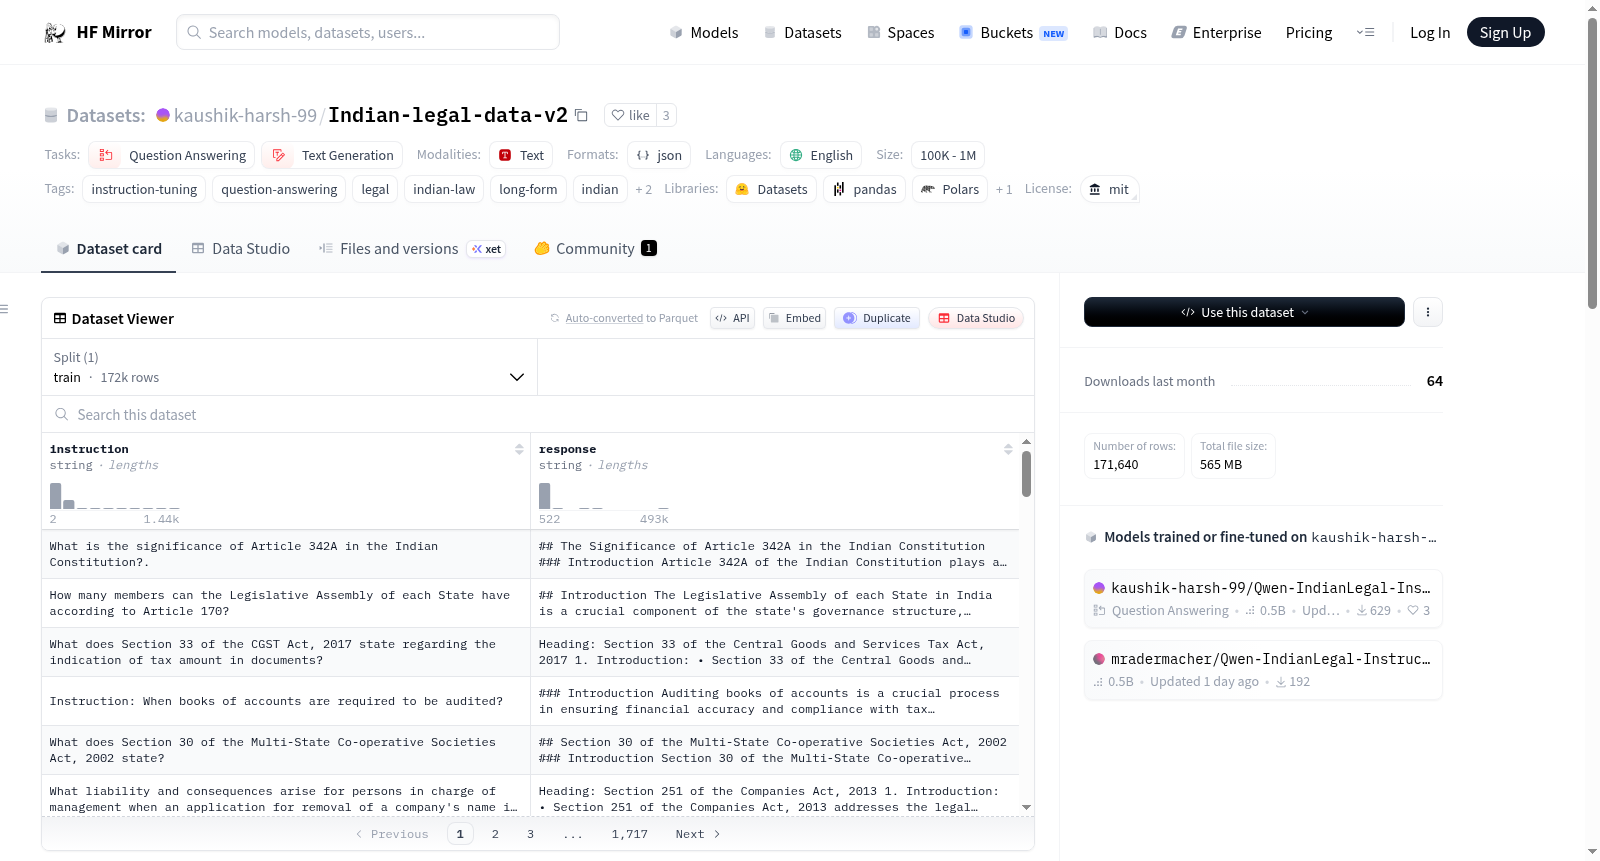
Task: Like the dataset with the heart button
Action: click(630, 115)
